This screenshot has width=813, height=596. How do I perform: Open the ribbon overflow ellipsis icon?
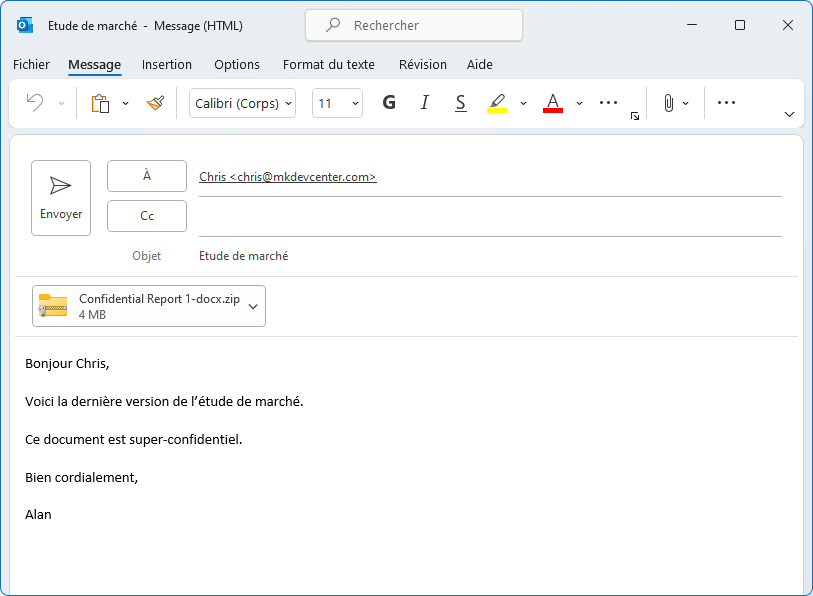[725, 103]
